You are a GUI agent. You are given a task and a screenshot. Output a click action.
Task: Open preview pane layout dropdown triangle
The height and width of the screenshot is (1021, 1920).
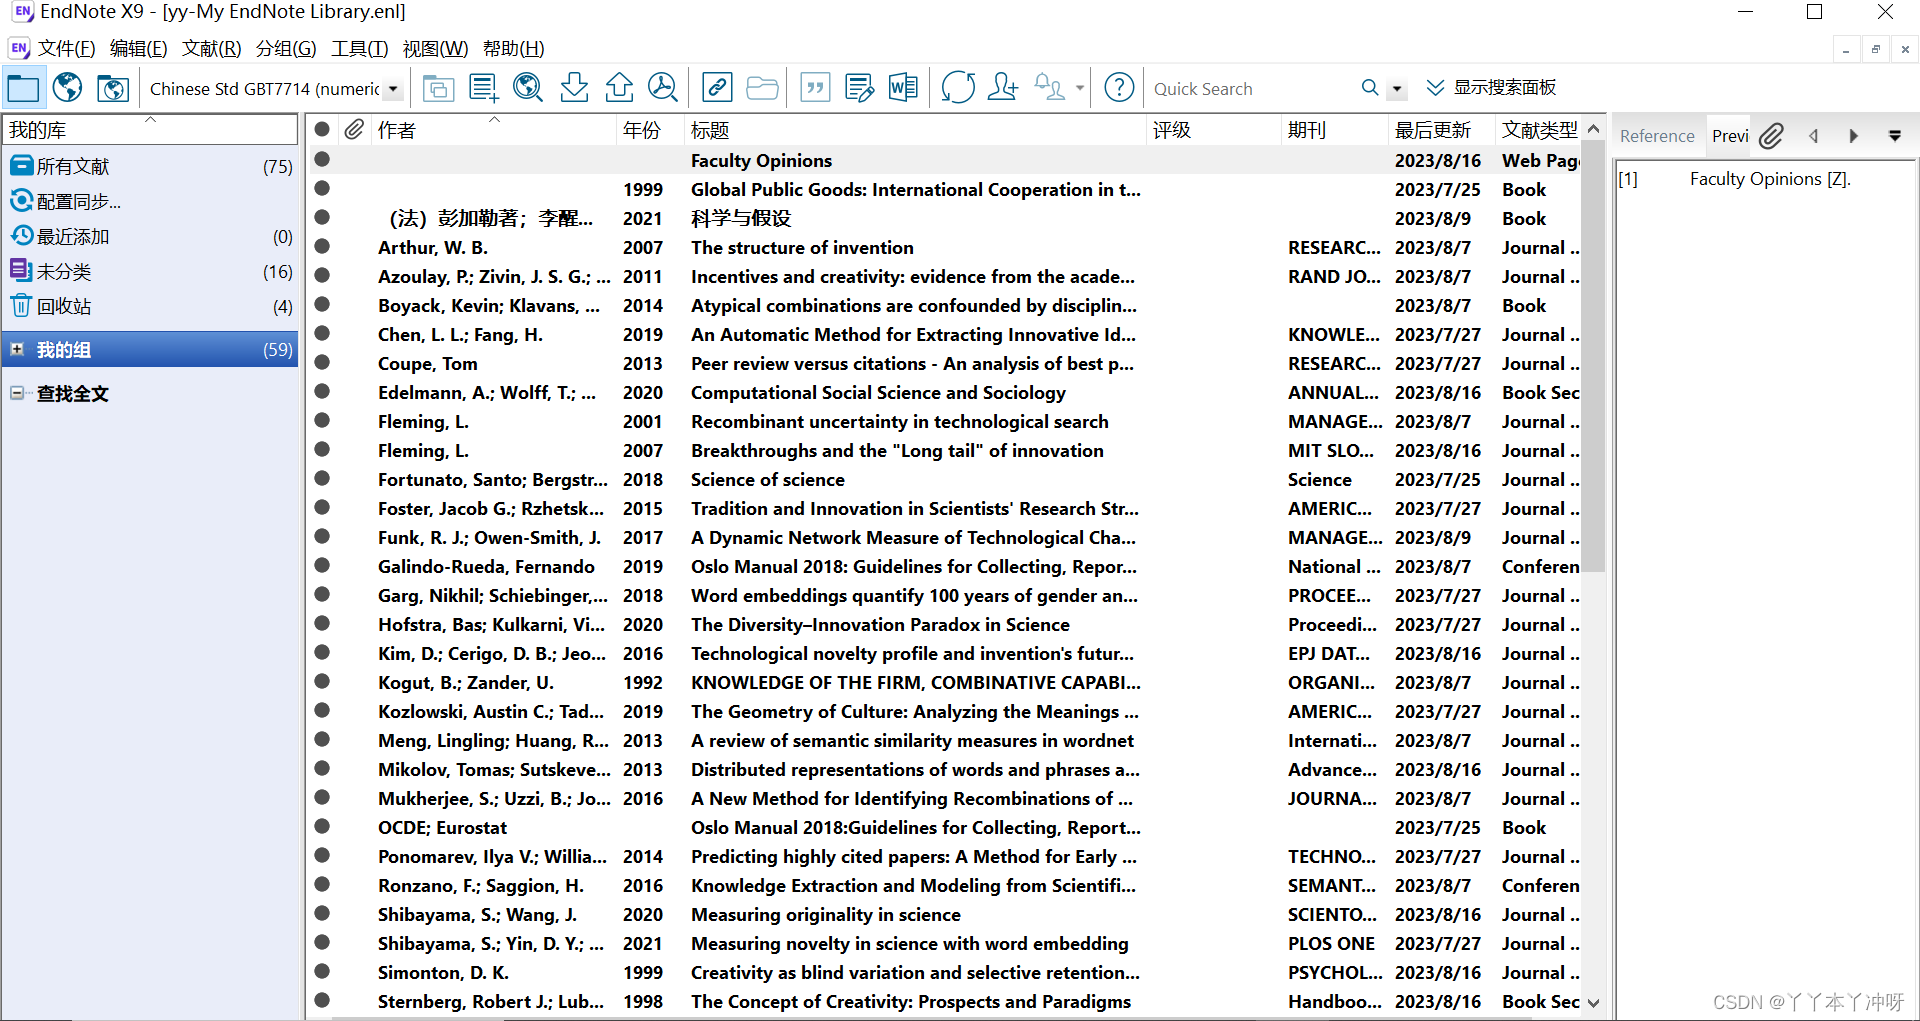click(1894, 136)
